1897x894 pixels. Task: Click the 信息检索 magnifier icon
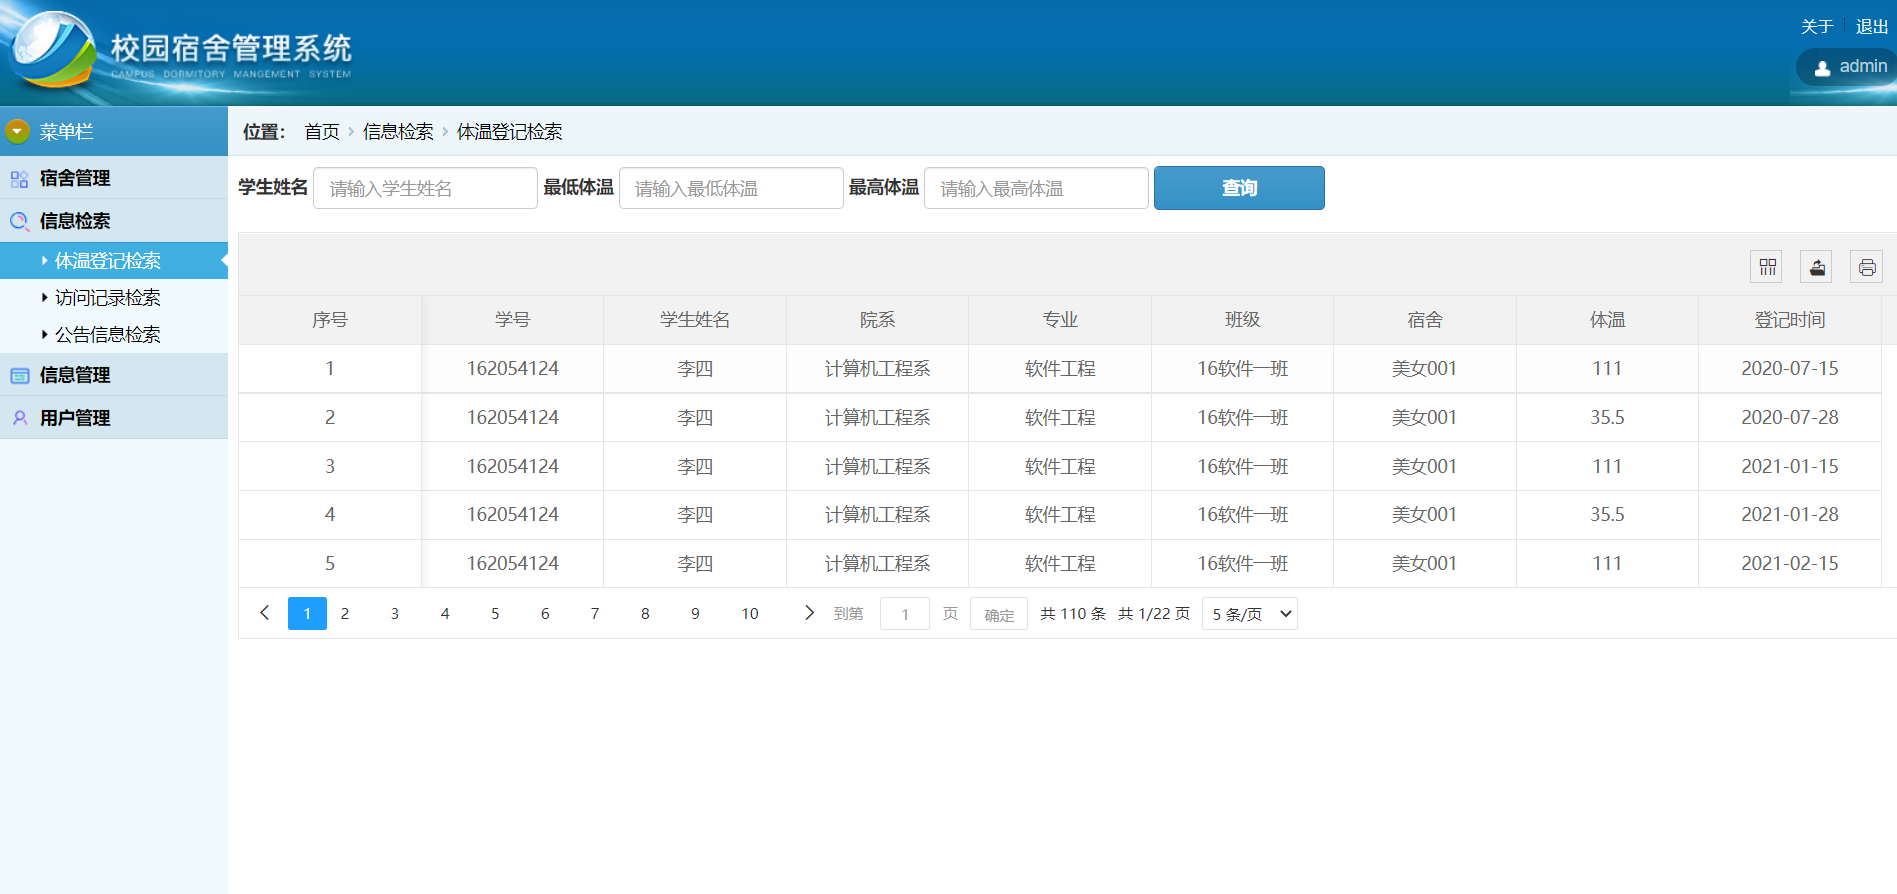19,221
